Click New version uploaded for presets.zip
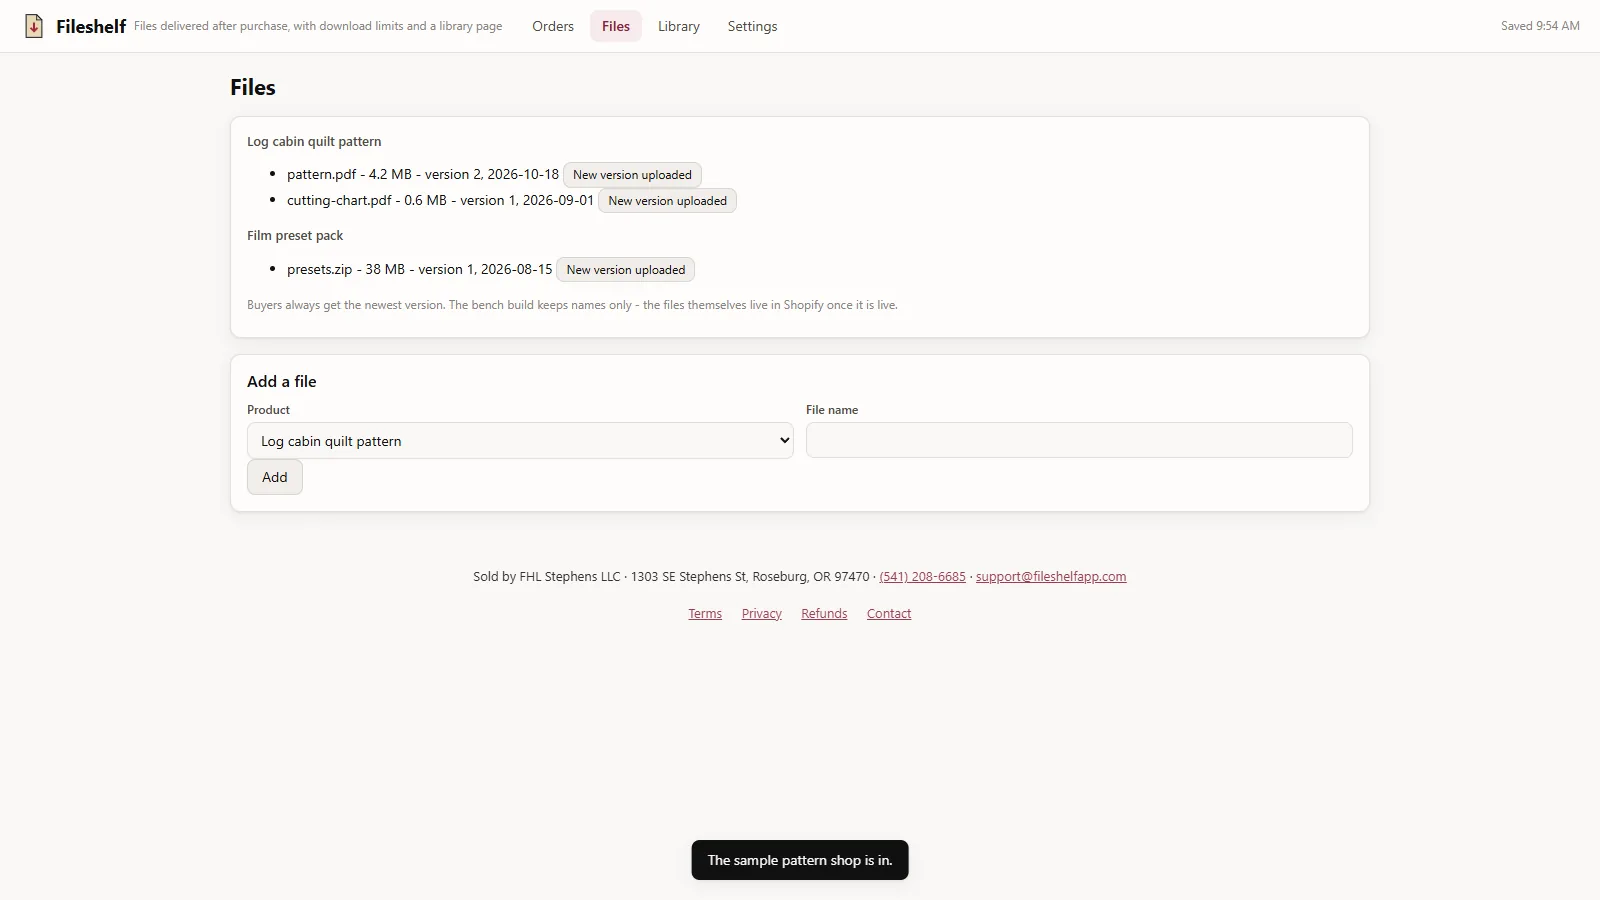Image resolution: width=1600 pixels, height=900 pixels. pyautogui.click(x=625, y=270)
